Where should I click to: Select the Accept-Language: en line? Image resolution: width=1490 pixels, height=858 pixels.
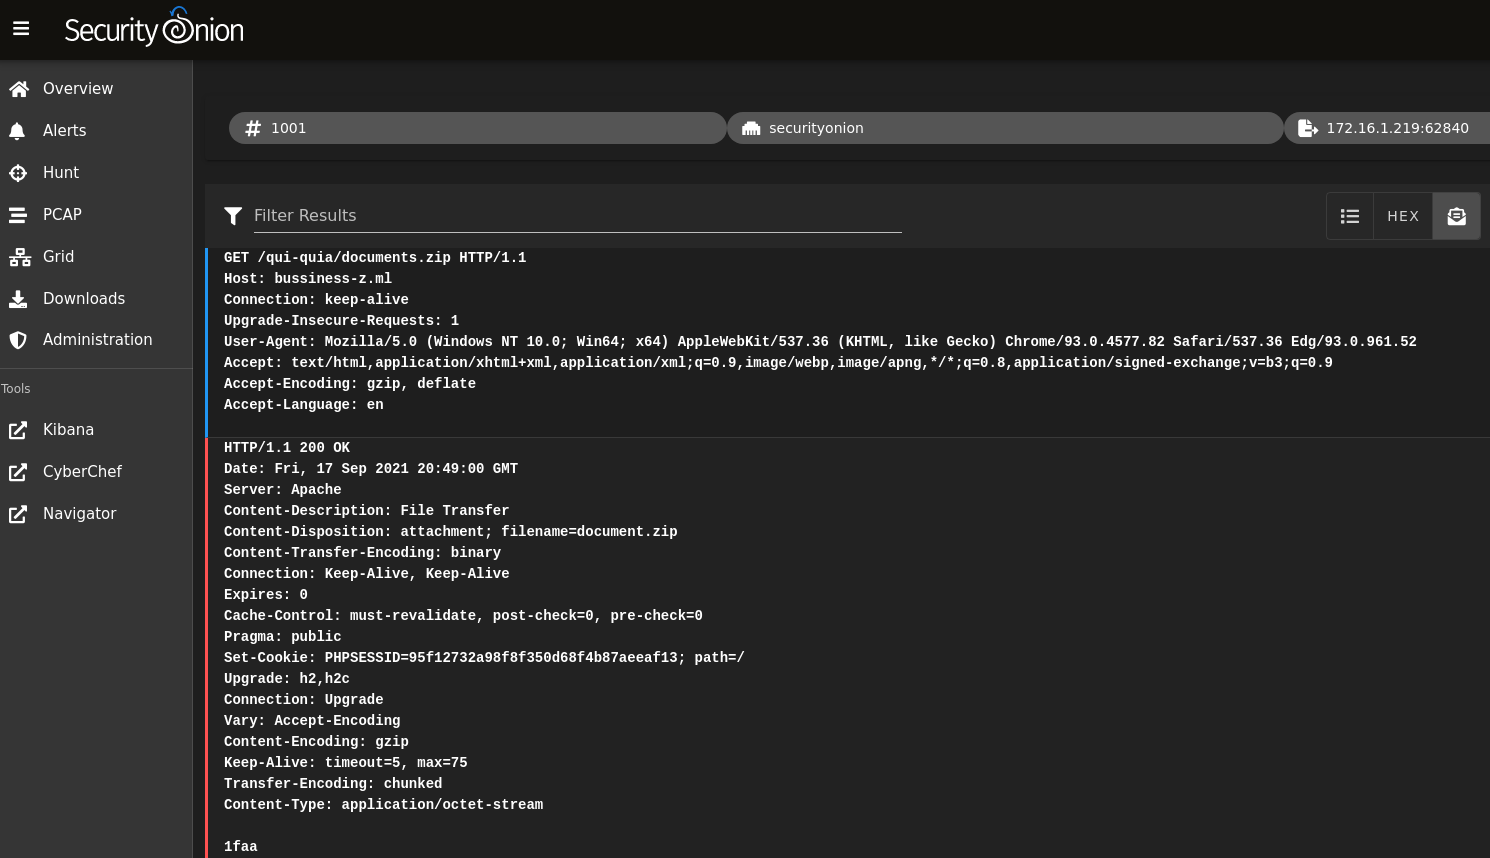click(x=304, y=405)
